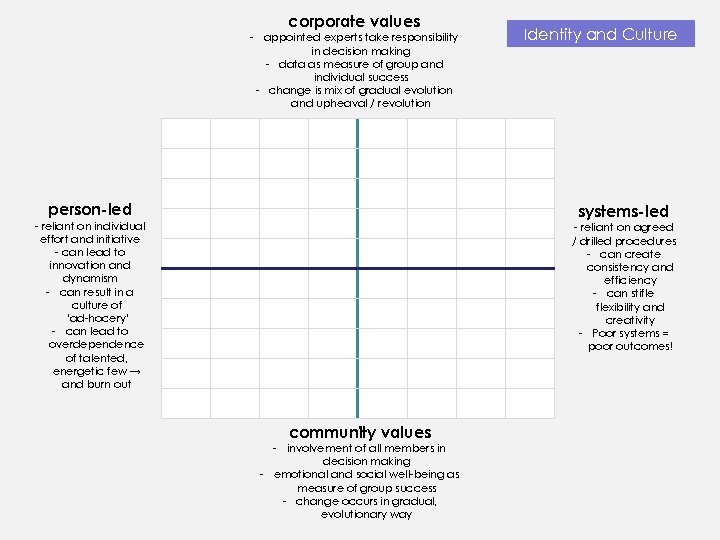Click the stifle flexibility and creativity text
Image resolution: width=720 pixels, height=540 pixels.
[630, 307]
